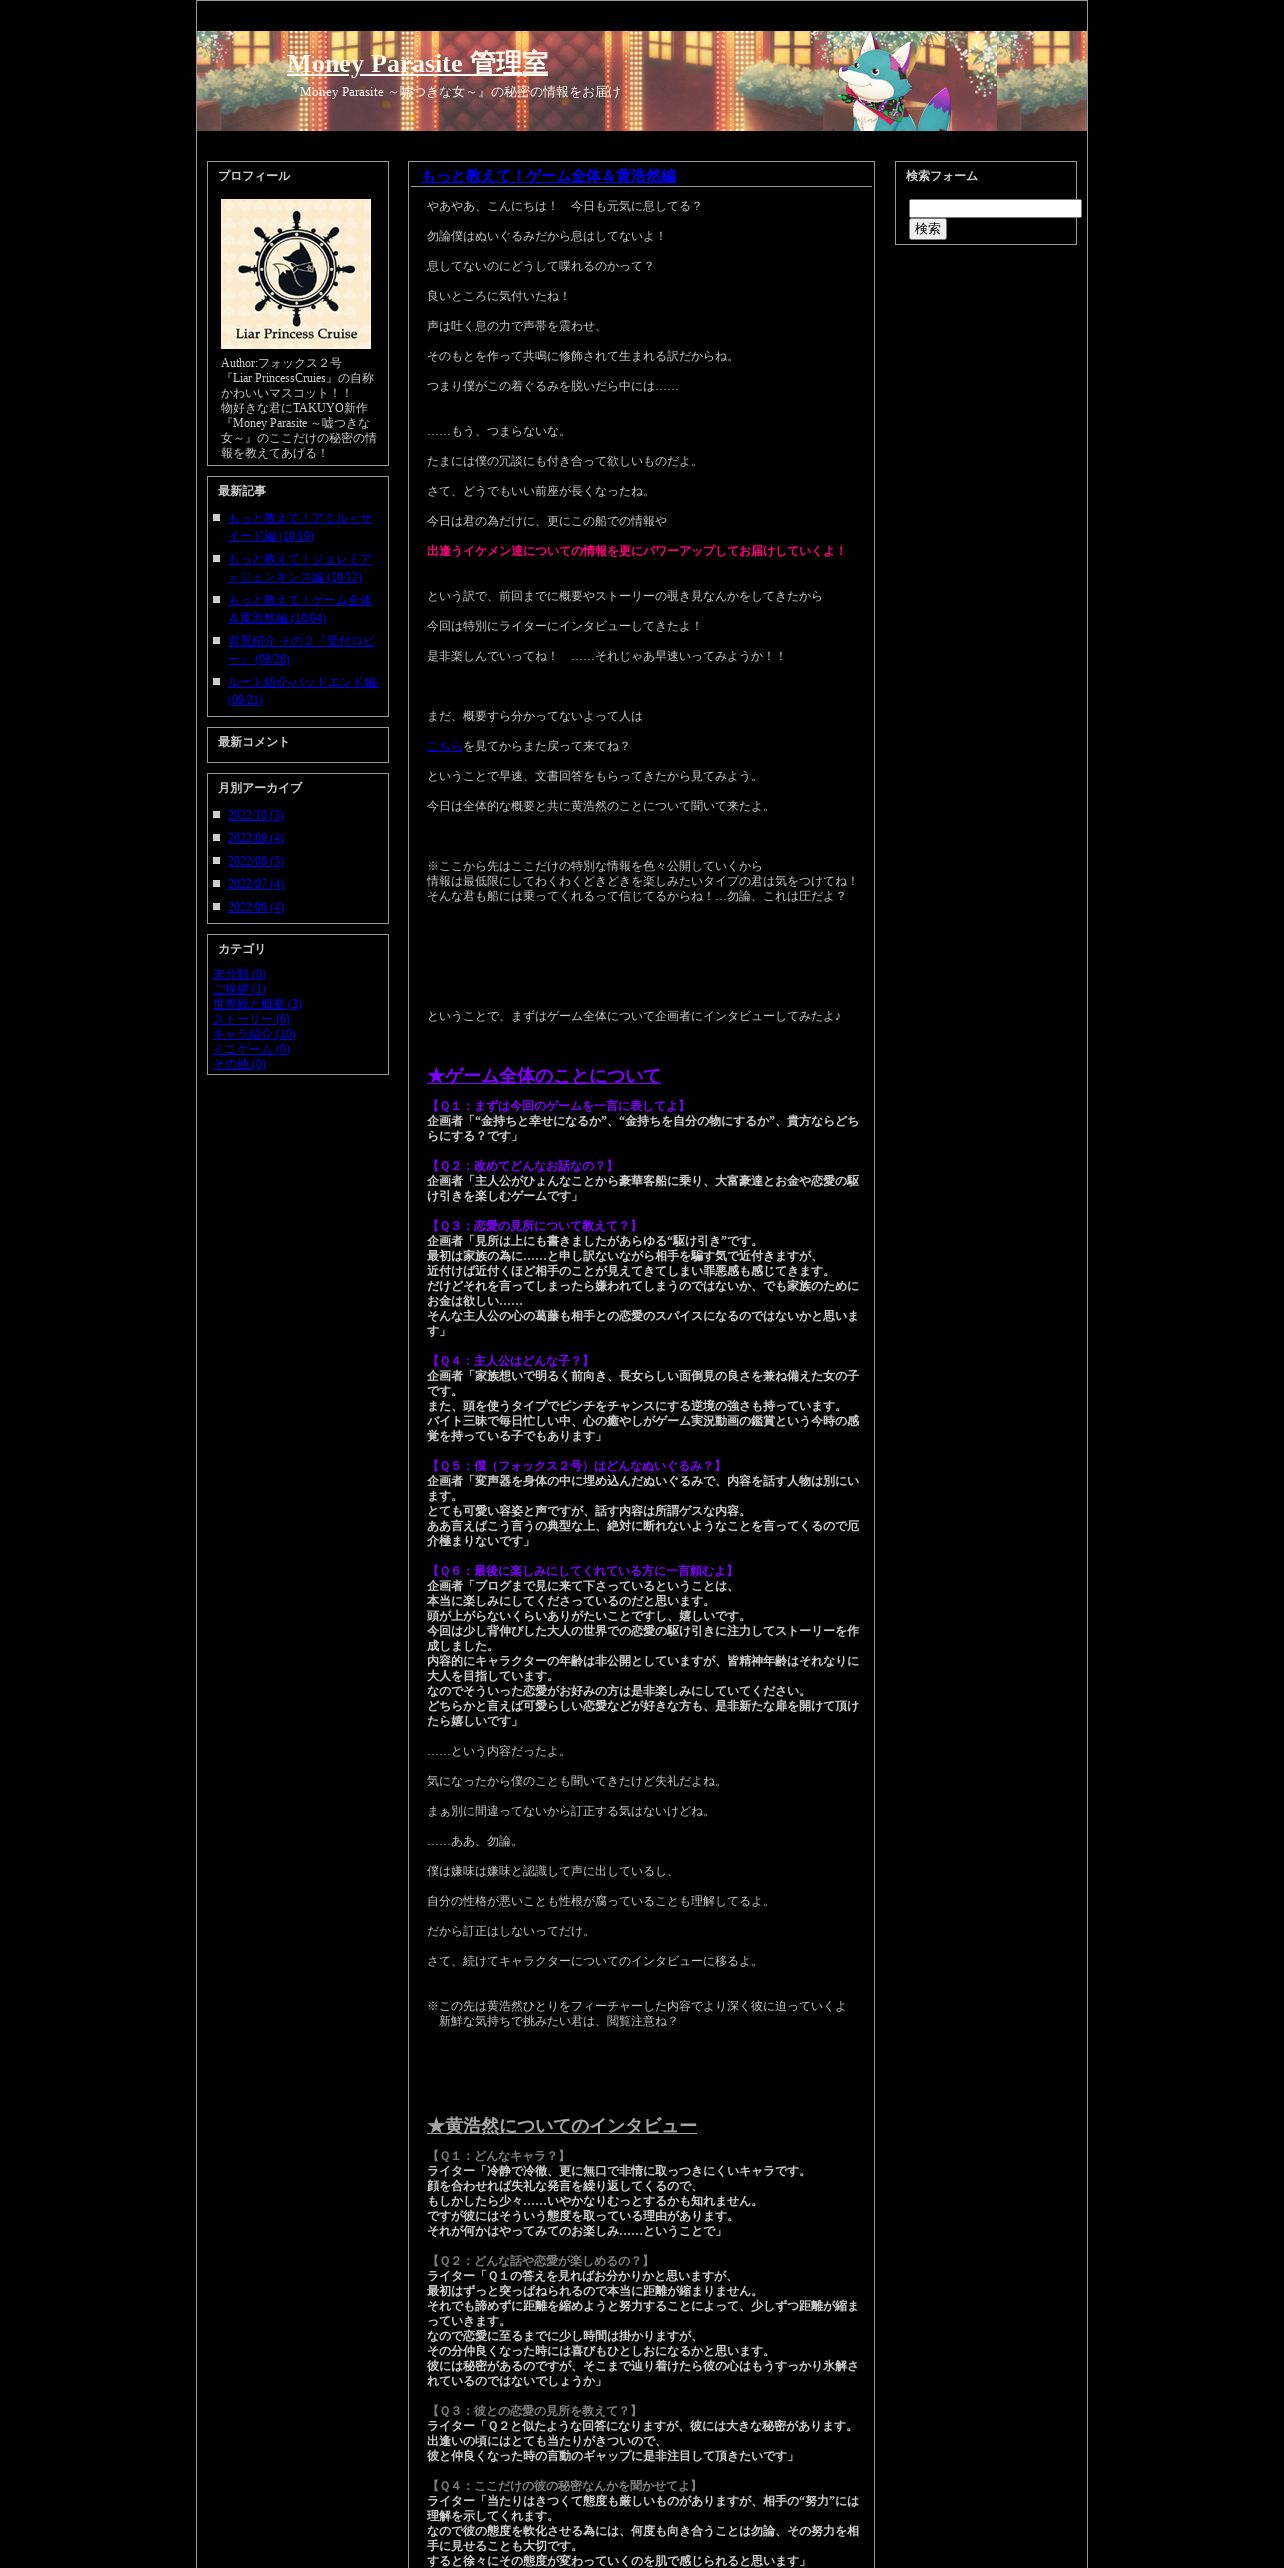Open category ミニゲーム (0)
Screen dimensions: 1284x2568
(x=251, y=1049)
